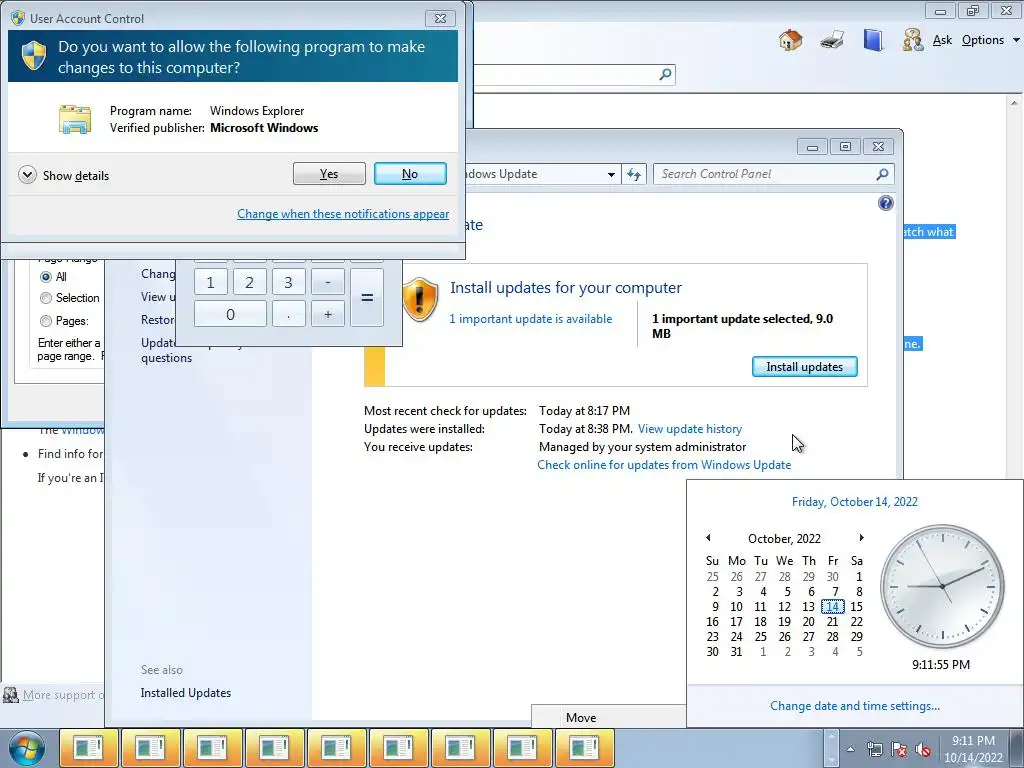Select October 21 in the calendar

833,622
